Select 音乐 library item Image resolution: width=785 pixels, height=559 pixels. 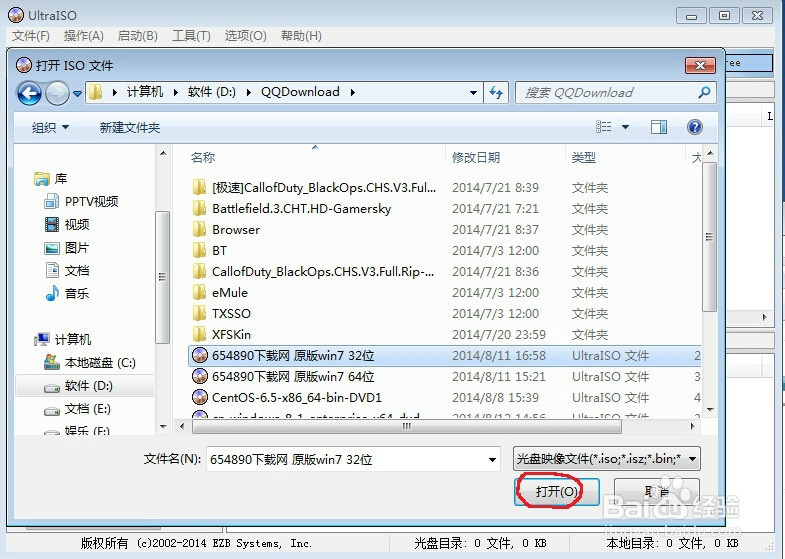67,293
